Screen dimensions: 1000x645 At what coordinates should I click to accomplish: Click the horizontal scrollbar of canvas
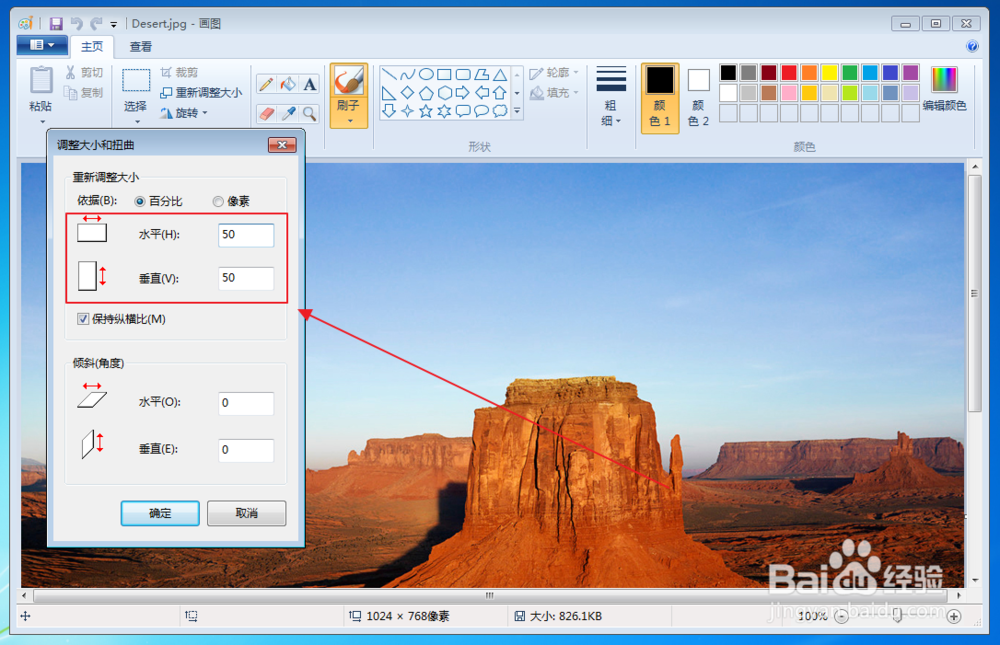pos(490,596)
